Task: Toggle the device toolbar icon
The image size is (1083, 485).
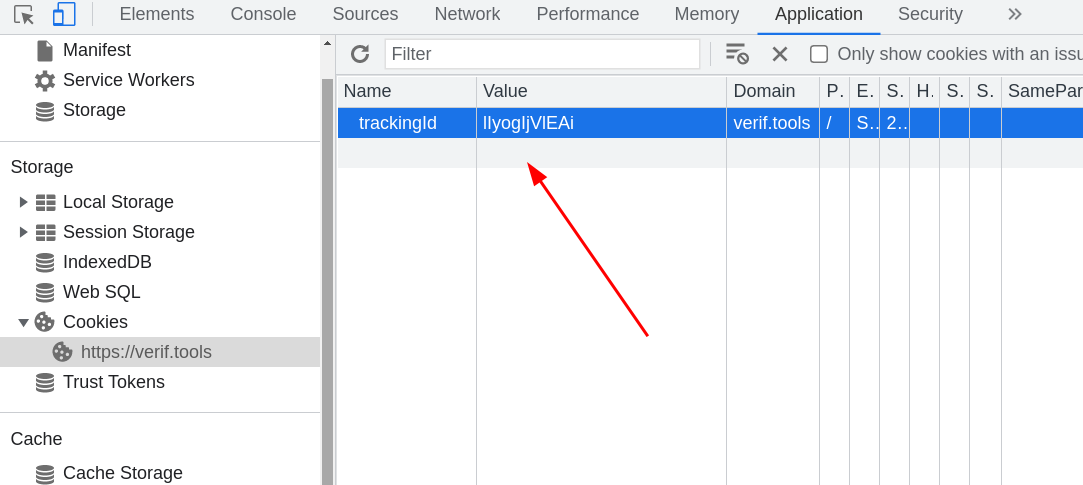Action: tap(64, 14)
